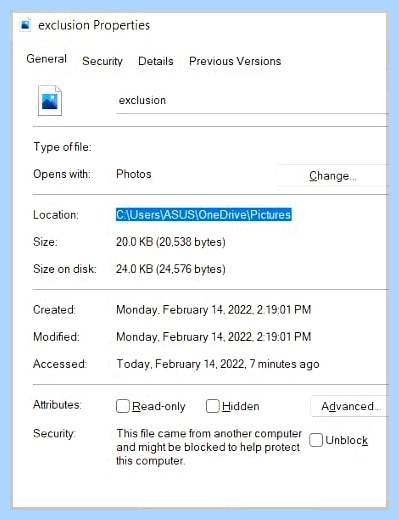Click the Attributes label
Image resolution: width=399 pixels, height=520 pixels.
pyautogui.click(x=57, y=405)
